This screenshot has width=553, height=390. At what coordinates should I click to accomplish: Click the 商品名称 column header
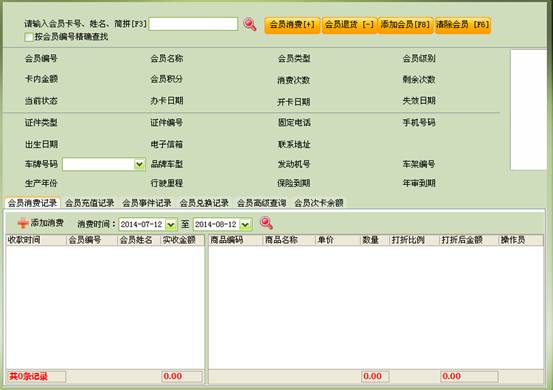(x=289, y=240)
